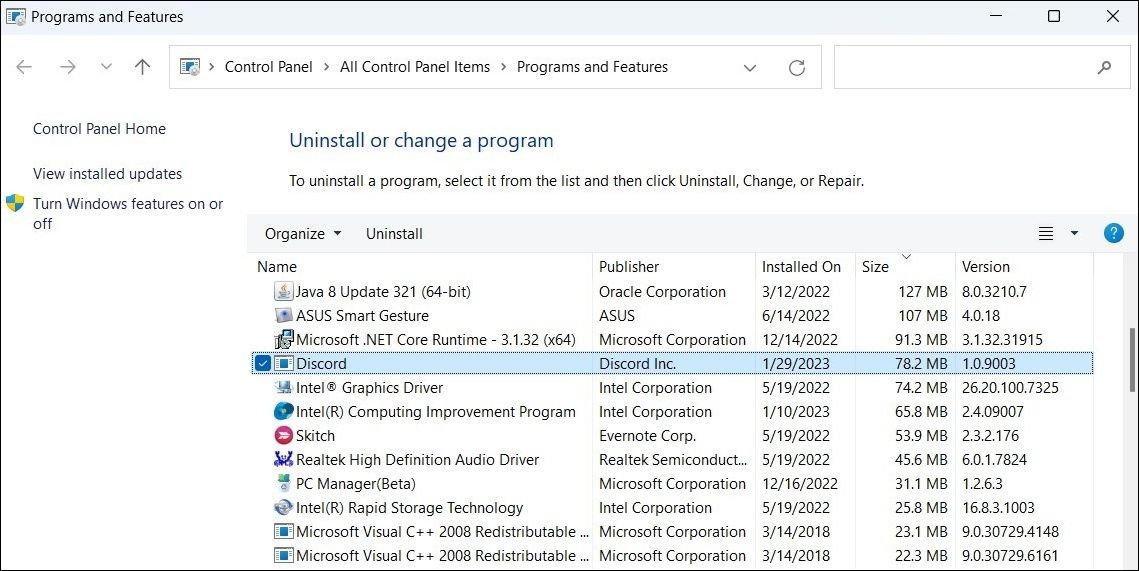Click the Uninstall toolbar button

click(x=394, y=233)
